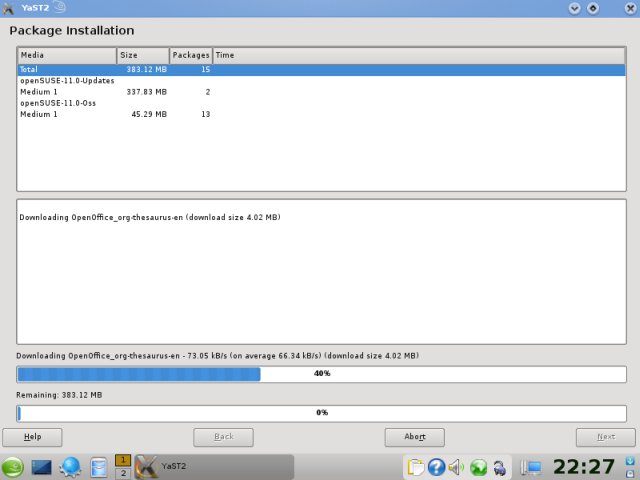The image size is (640, 480).
Task: Select the openSUSE-11.0-Oss row
Action: [321, 103]
